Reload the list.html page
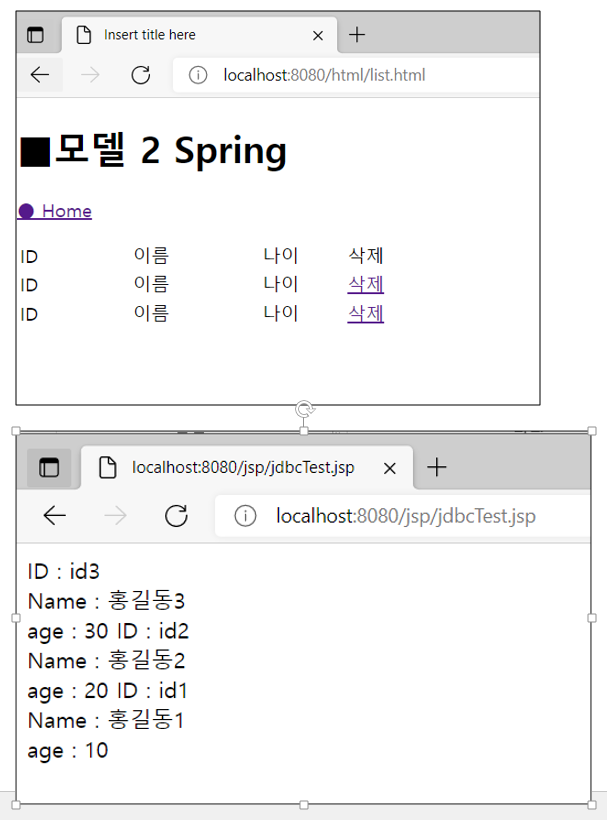This screenshot has height=820, width=607. pyautogui.click(x=141, y=75)
